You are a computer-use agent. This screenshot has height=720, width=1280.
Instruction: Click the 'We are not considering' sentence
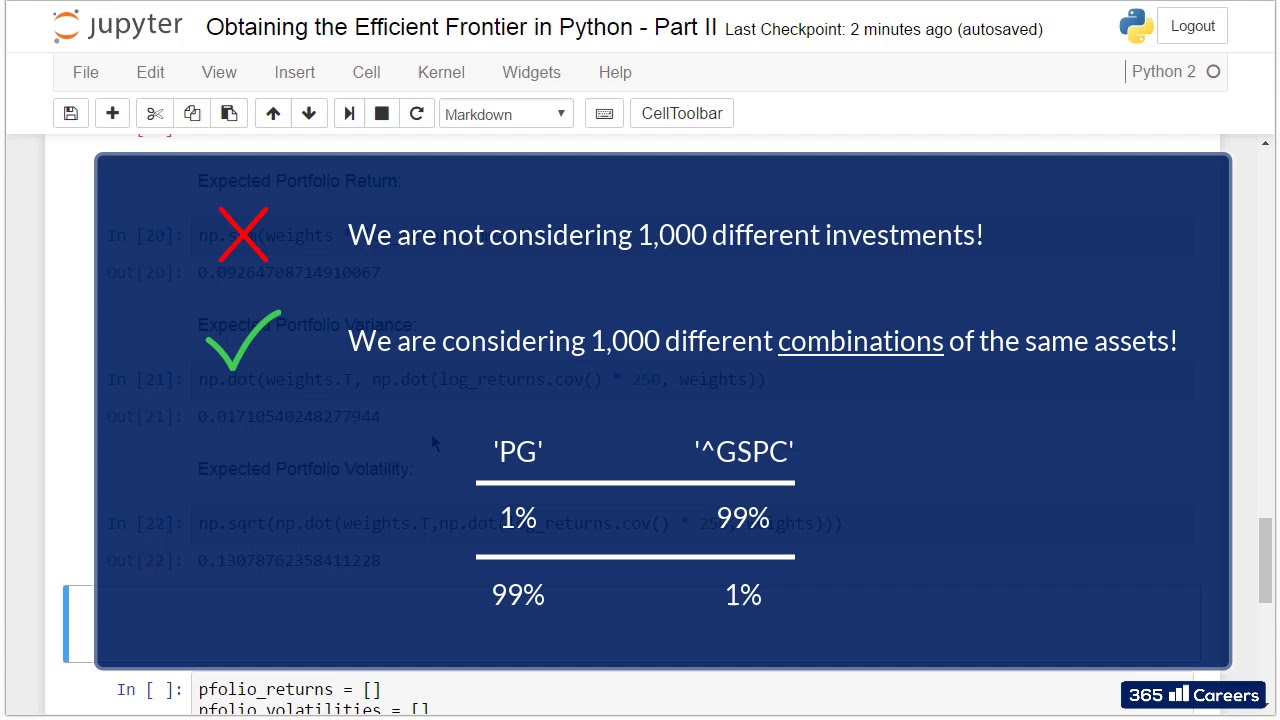[665, 235]
